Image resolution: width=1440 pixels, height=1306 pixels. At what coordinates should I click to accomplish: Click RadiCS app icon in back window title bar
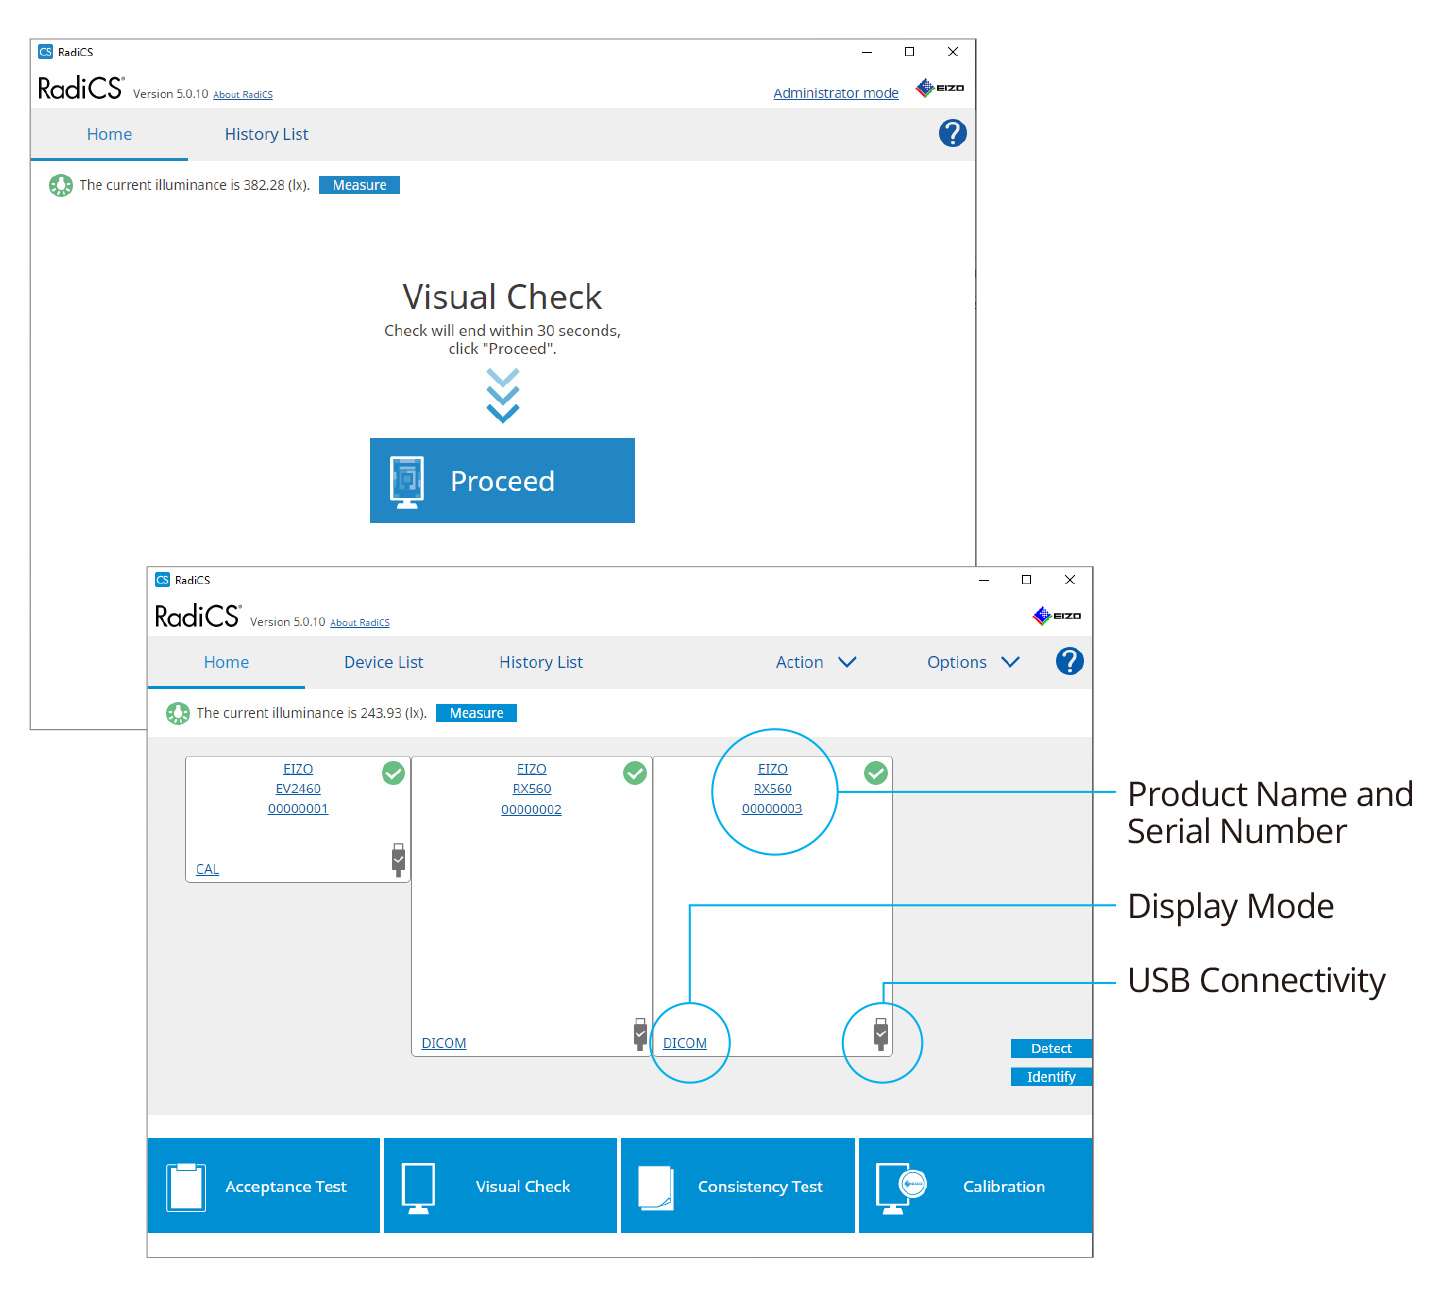[x=45, y=52]
